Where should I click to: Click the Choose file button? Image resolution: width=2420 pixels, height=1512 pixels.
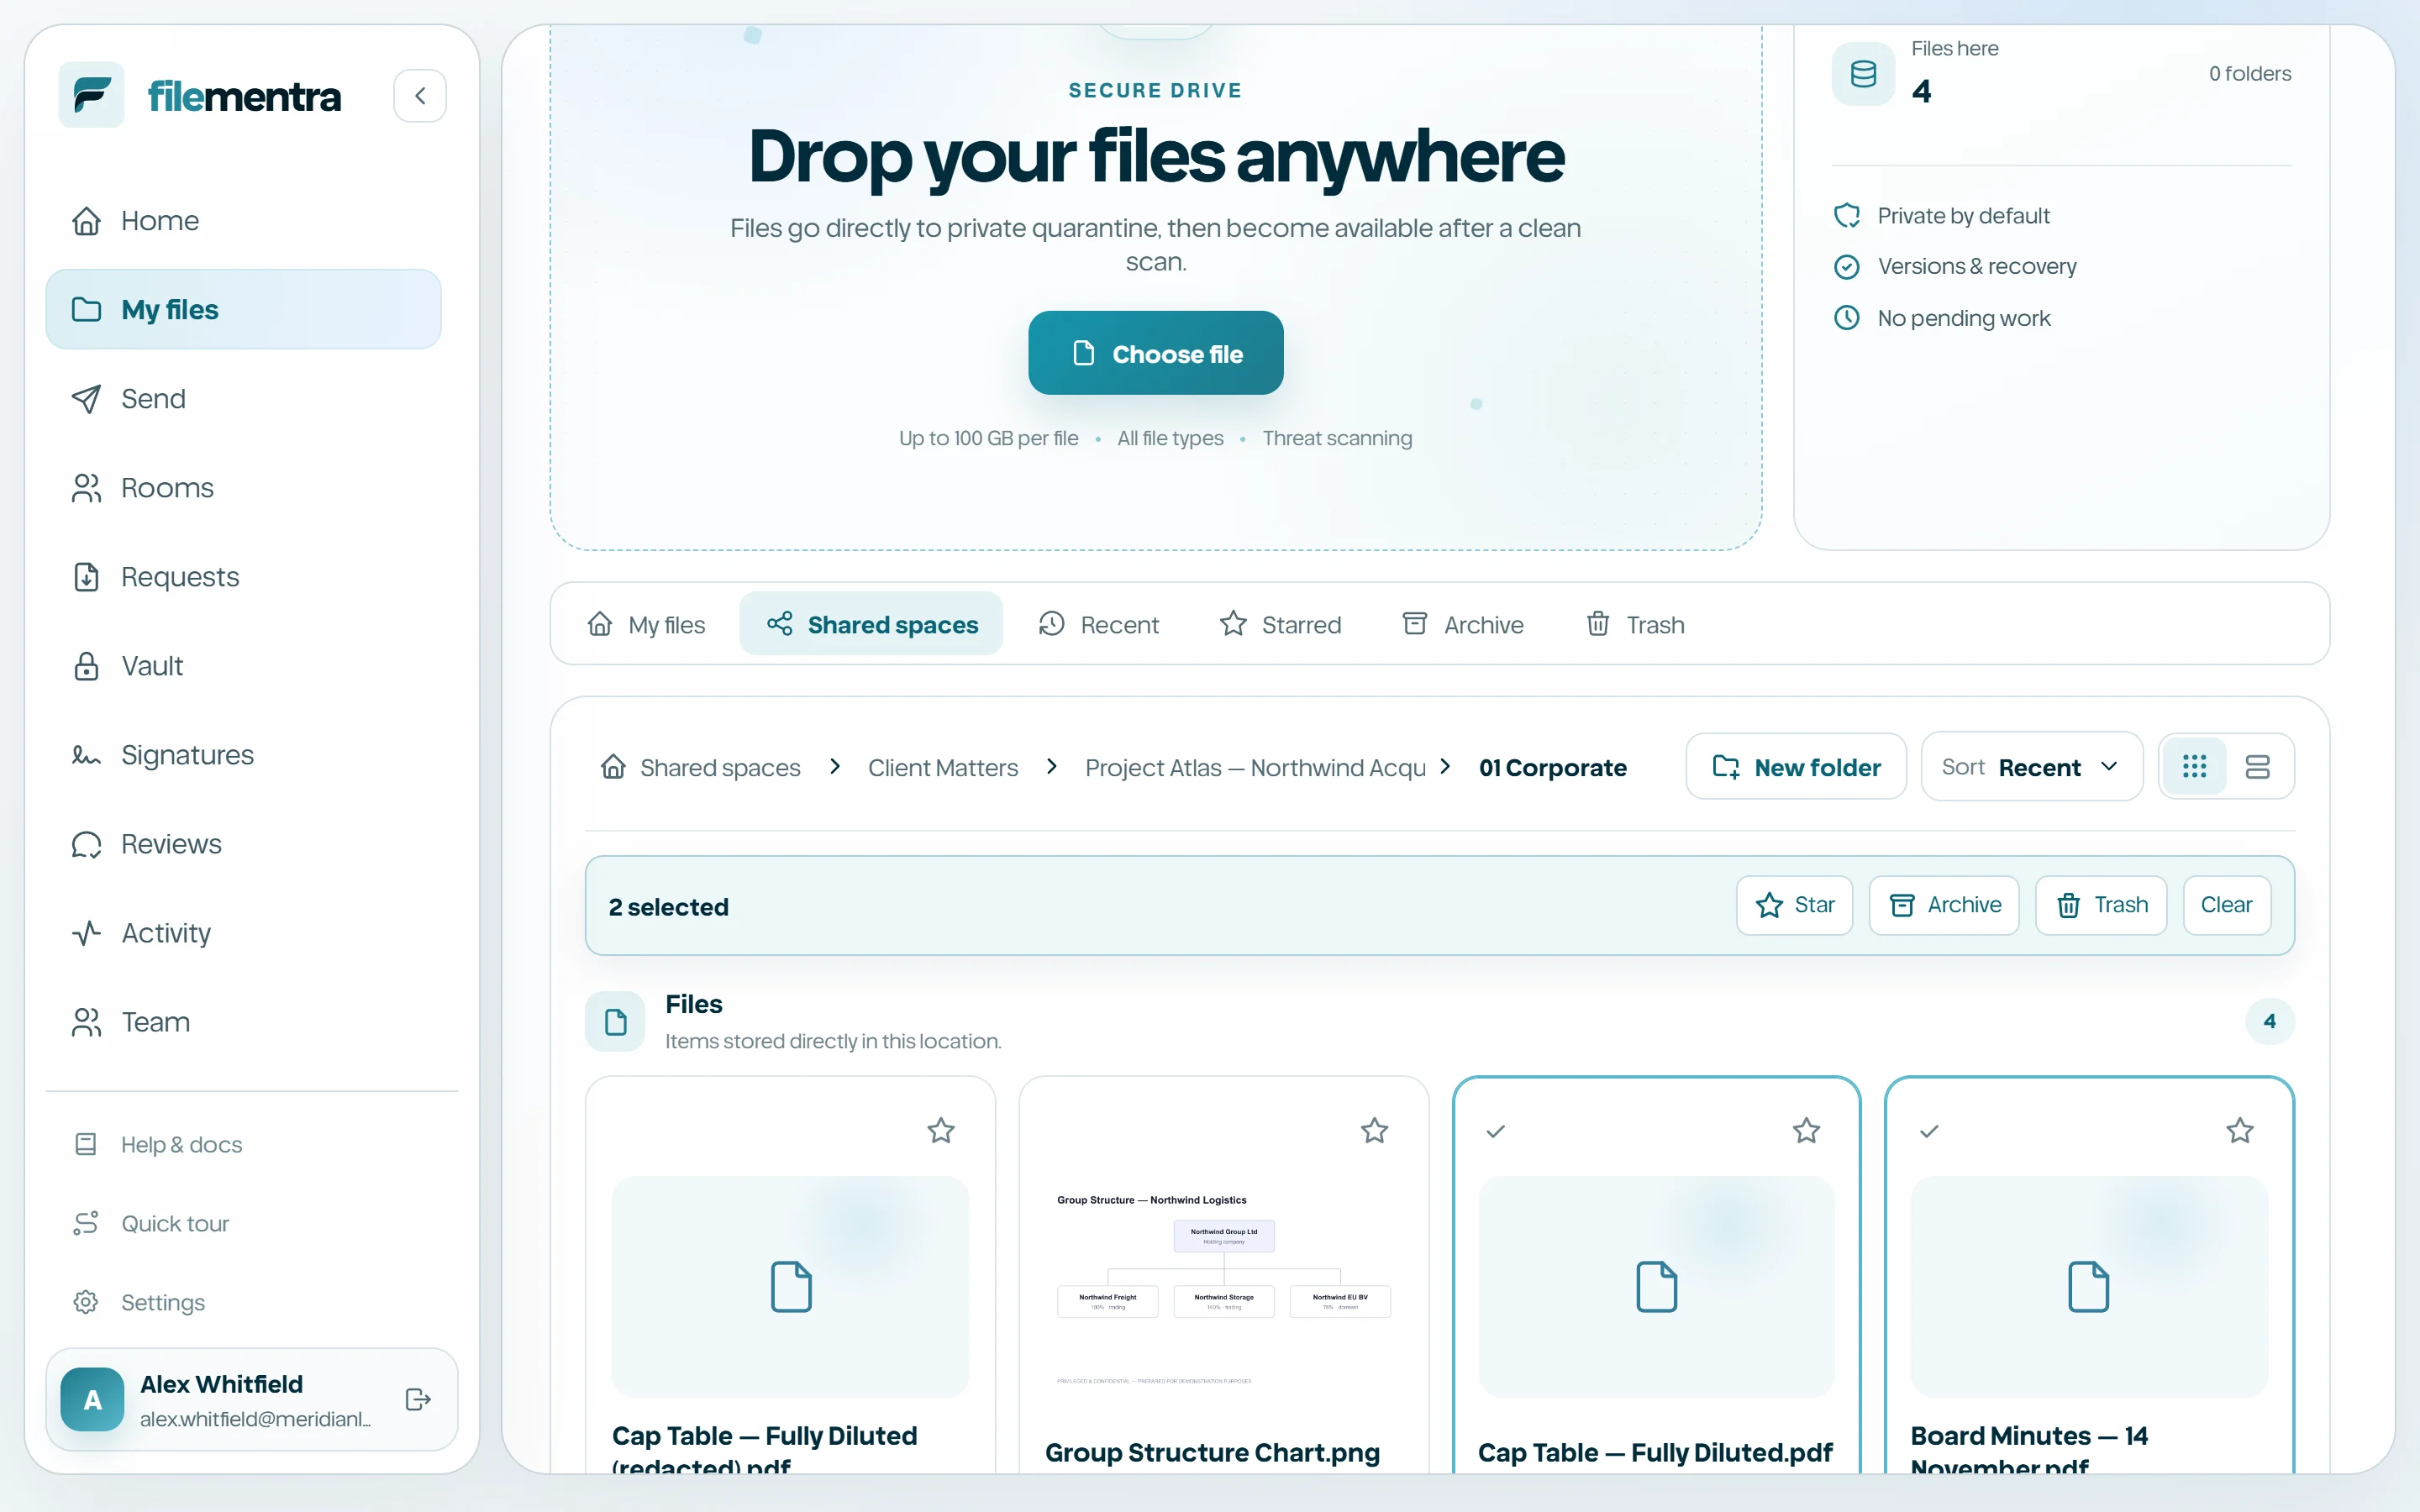pyautogui.click(x=1155, y=353)
